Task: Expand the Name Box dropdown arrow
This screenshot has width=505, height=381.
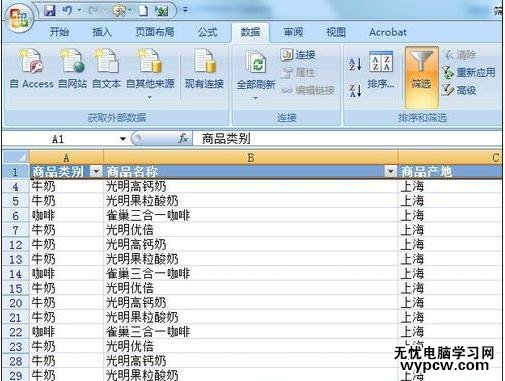Action: tap(123, 139)
